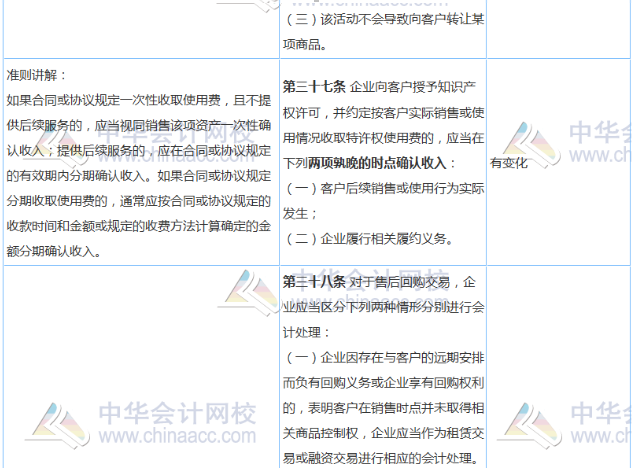Click the line '权许可，并约定按客户实际销售或使'
Image resolution: width=634 pixels, height=468 pixels.
(384, 113)
